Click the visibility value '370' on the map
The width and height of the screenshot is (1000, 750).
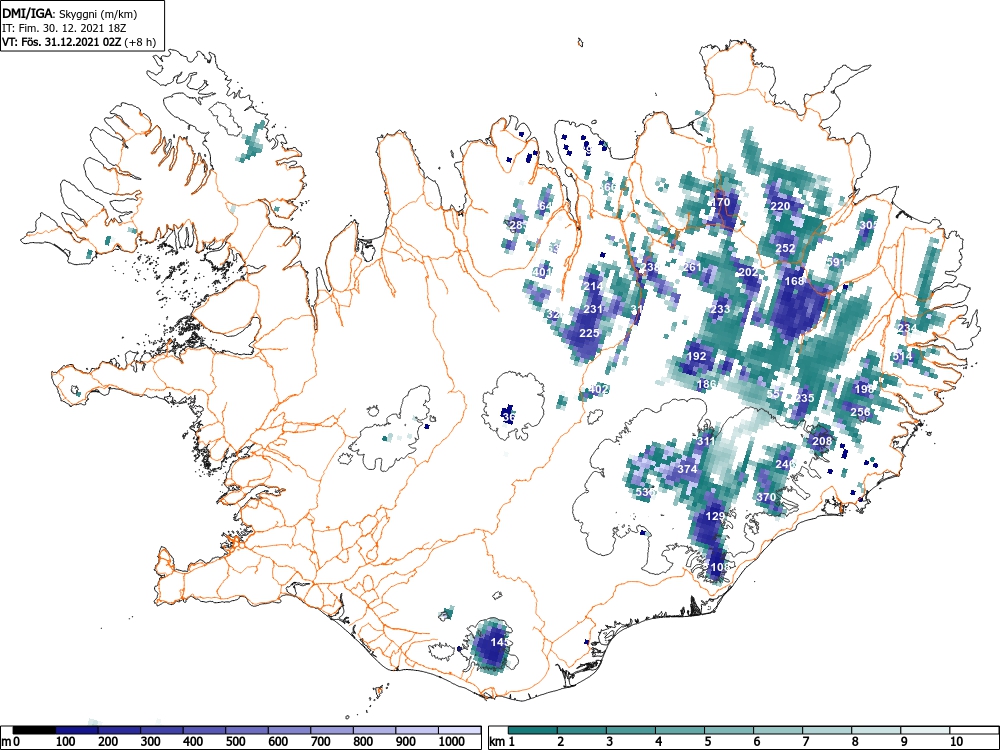coord(766,497)
